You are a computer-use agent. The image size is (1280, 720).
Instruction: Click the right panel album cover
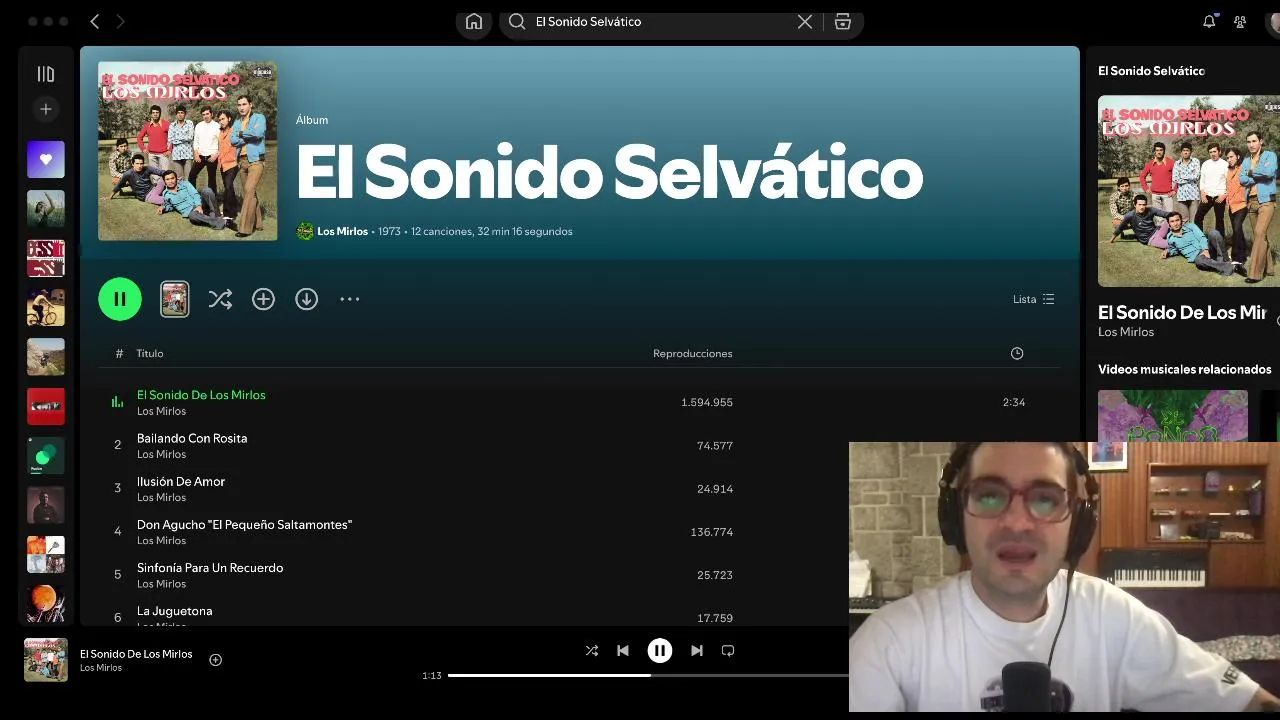coord(1189,191)
